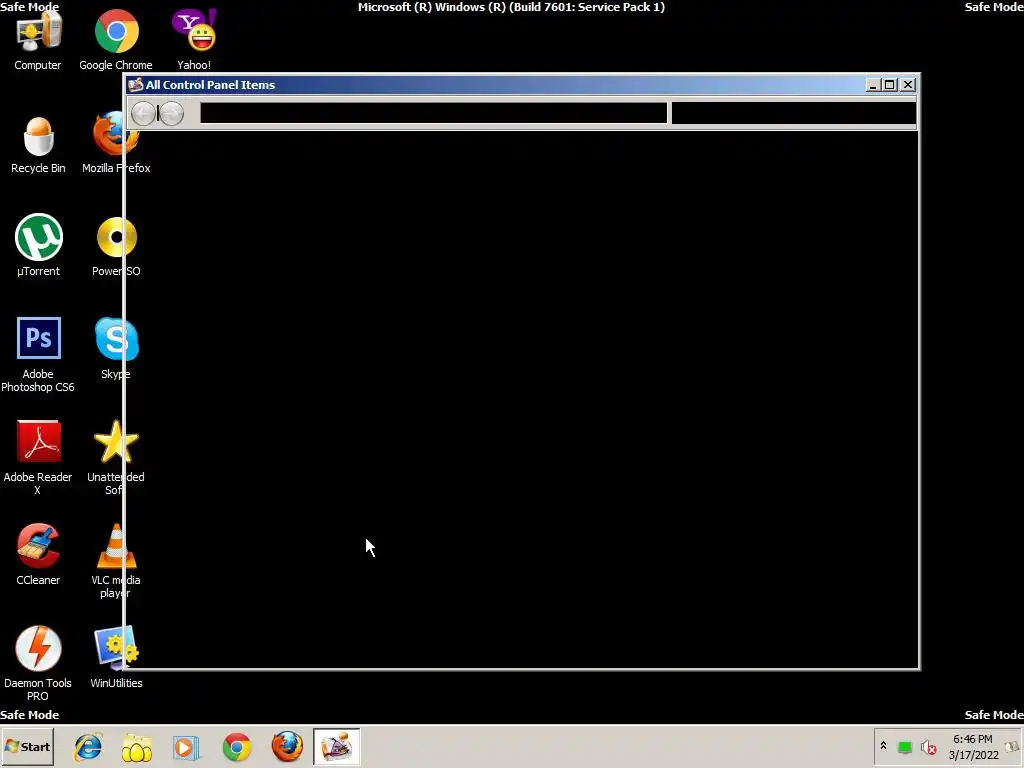Click the Start button
This screenshot has height=768, width=1024.
coord(27,746)
